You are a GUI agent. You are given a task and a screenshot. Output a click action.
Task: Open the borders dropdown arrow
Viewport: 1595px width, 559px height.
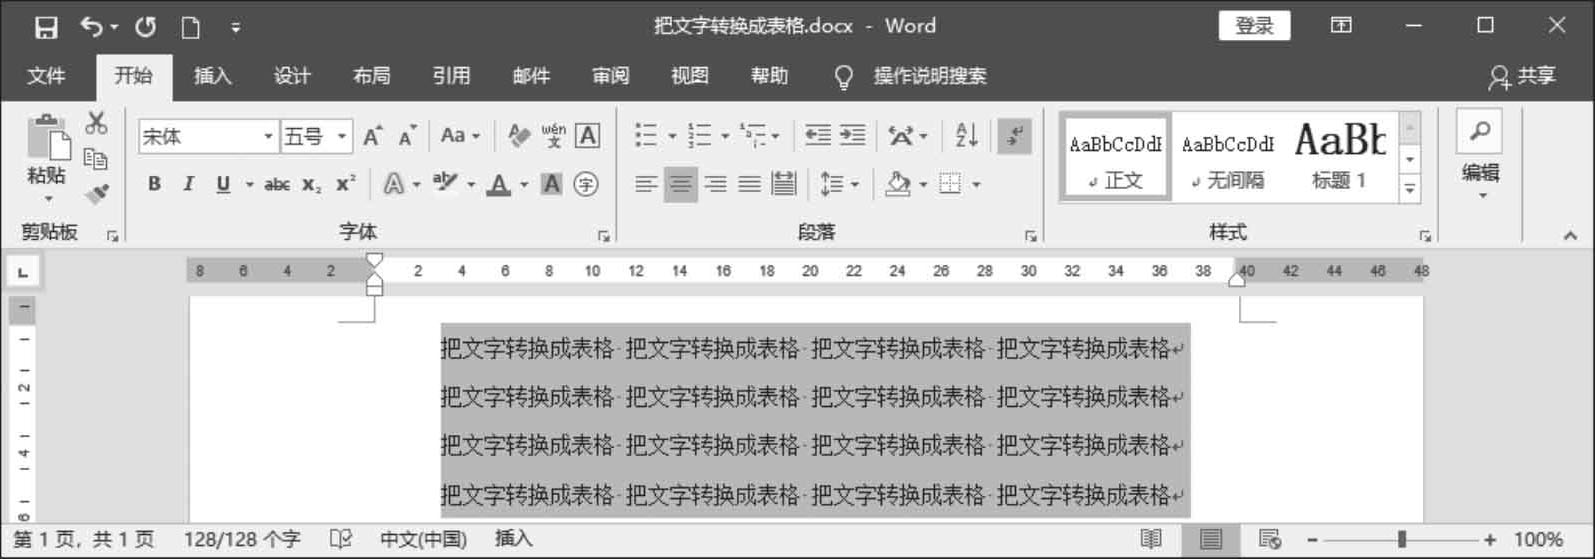(x=976, y=184)
